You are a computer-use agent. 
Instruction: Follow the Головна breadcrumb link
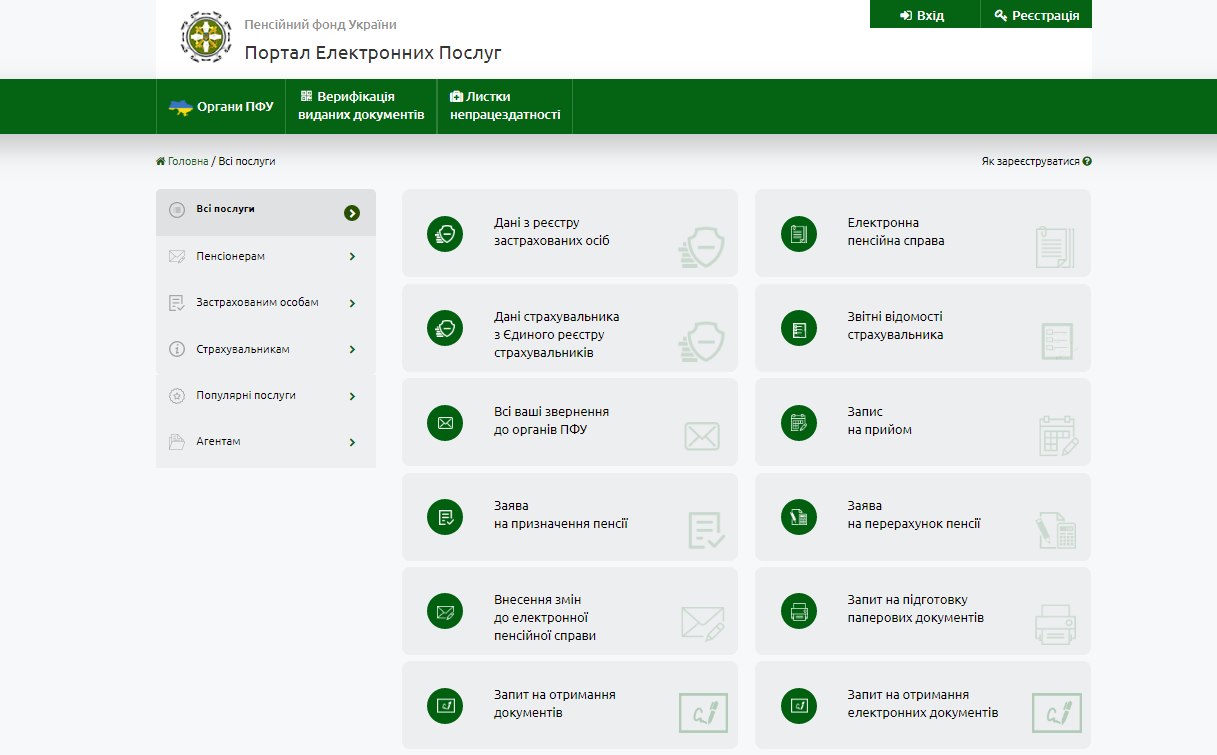pyautogui.click(x=188, y=161)
